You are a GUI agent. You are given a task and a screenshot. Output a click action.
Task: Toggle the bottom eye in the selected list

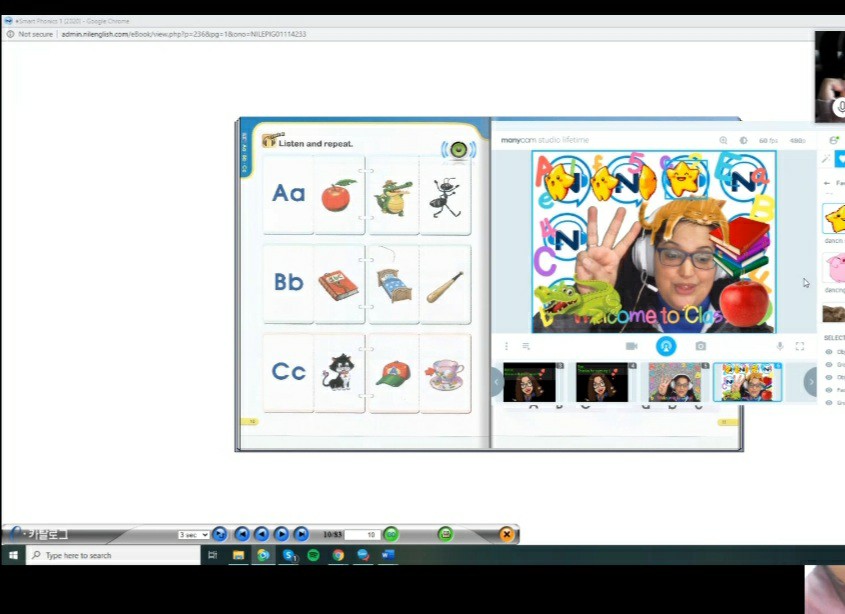coord(829,403)
